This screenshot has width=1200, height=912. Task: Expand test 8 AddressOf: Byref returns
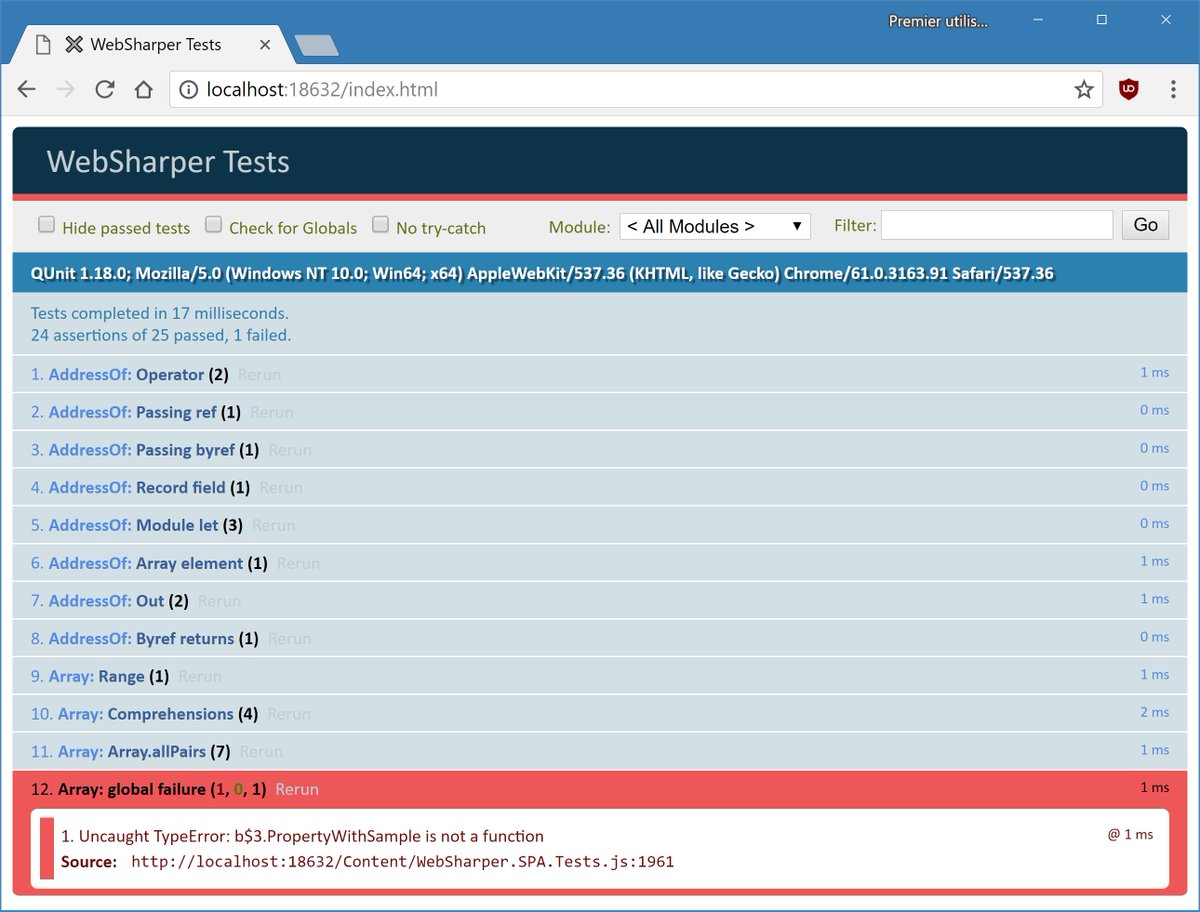145,638
